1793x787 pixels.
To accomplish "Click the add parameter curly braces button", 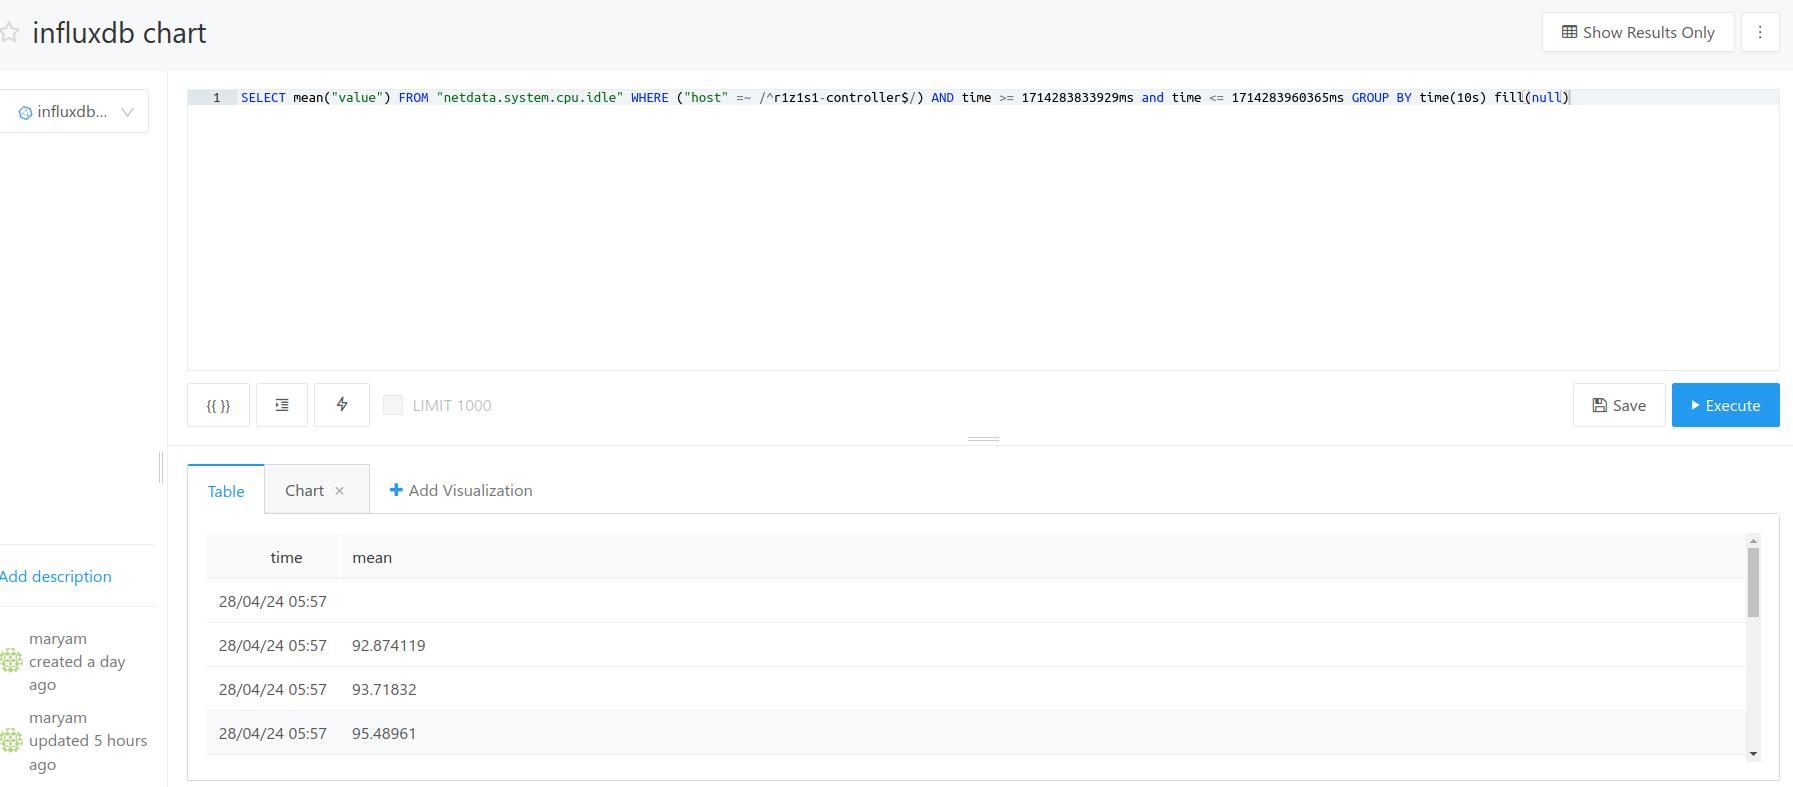I will pos(218,405).
